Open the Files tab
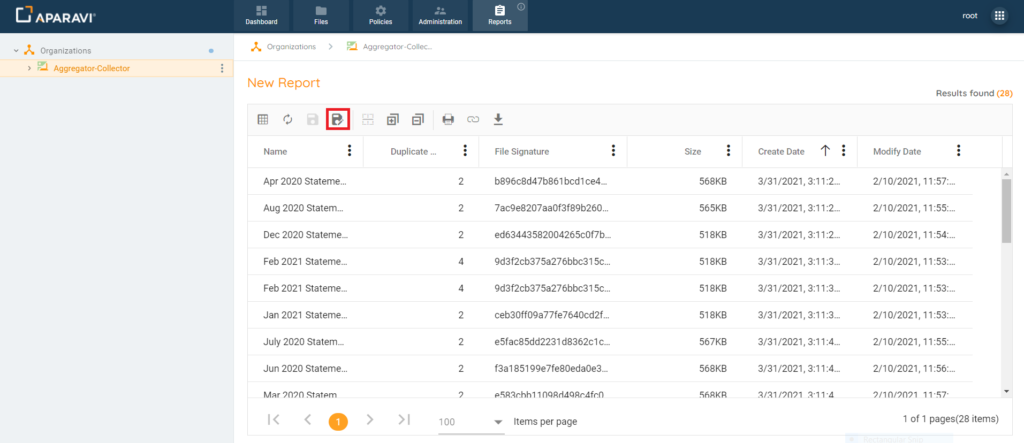The width and height of the screenshot is (1024, 443). point(321,16)
